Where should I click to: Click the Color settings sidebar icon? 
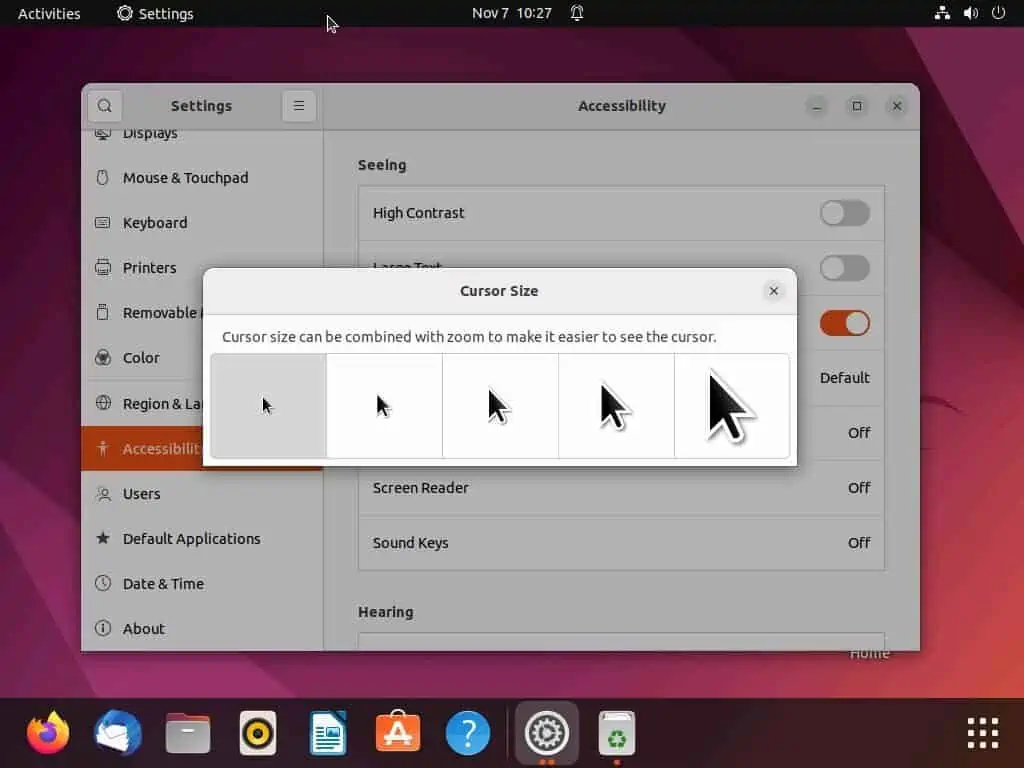click(102, 357)
